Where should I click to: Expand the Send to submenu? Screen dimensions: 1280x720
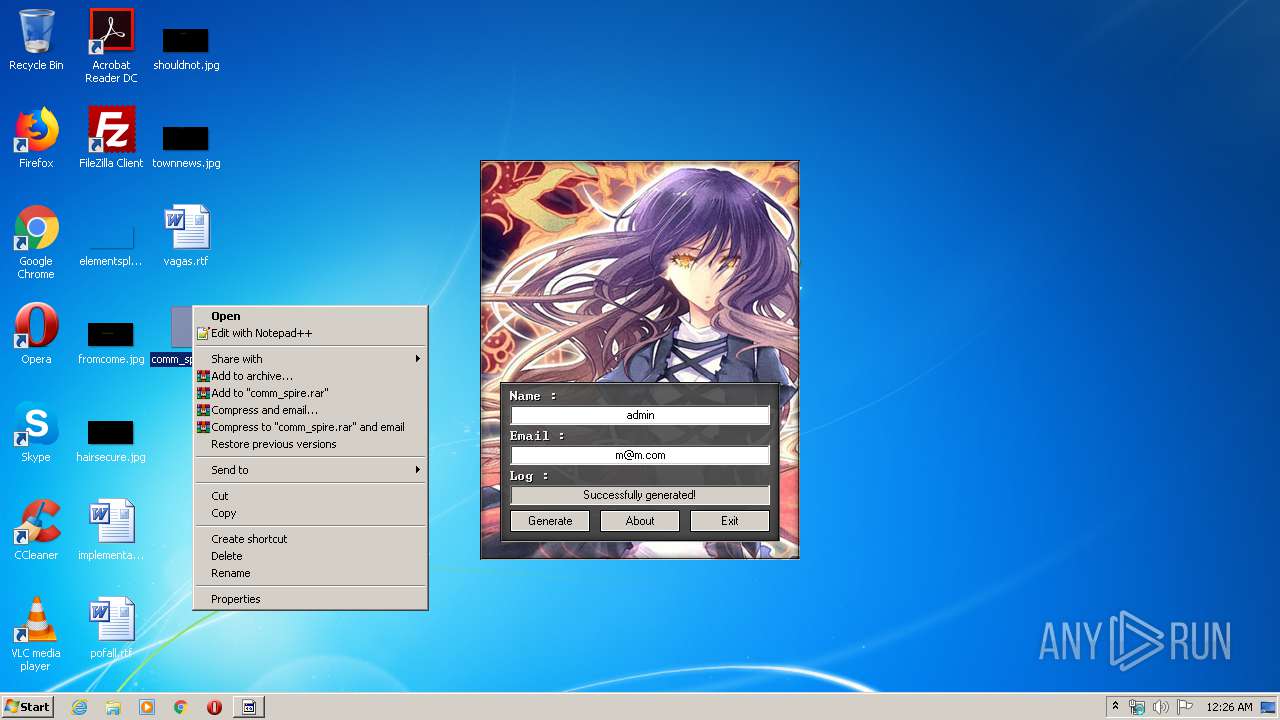310,470
